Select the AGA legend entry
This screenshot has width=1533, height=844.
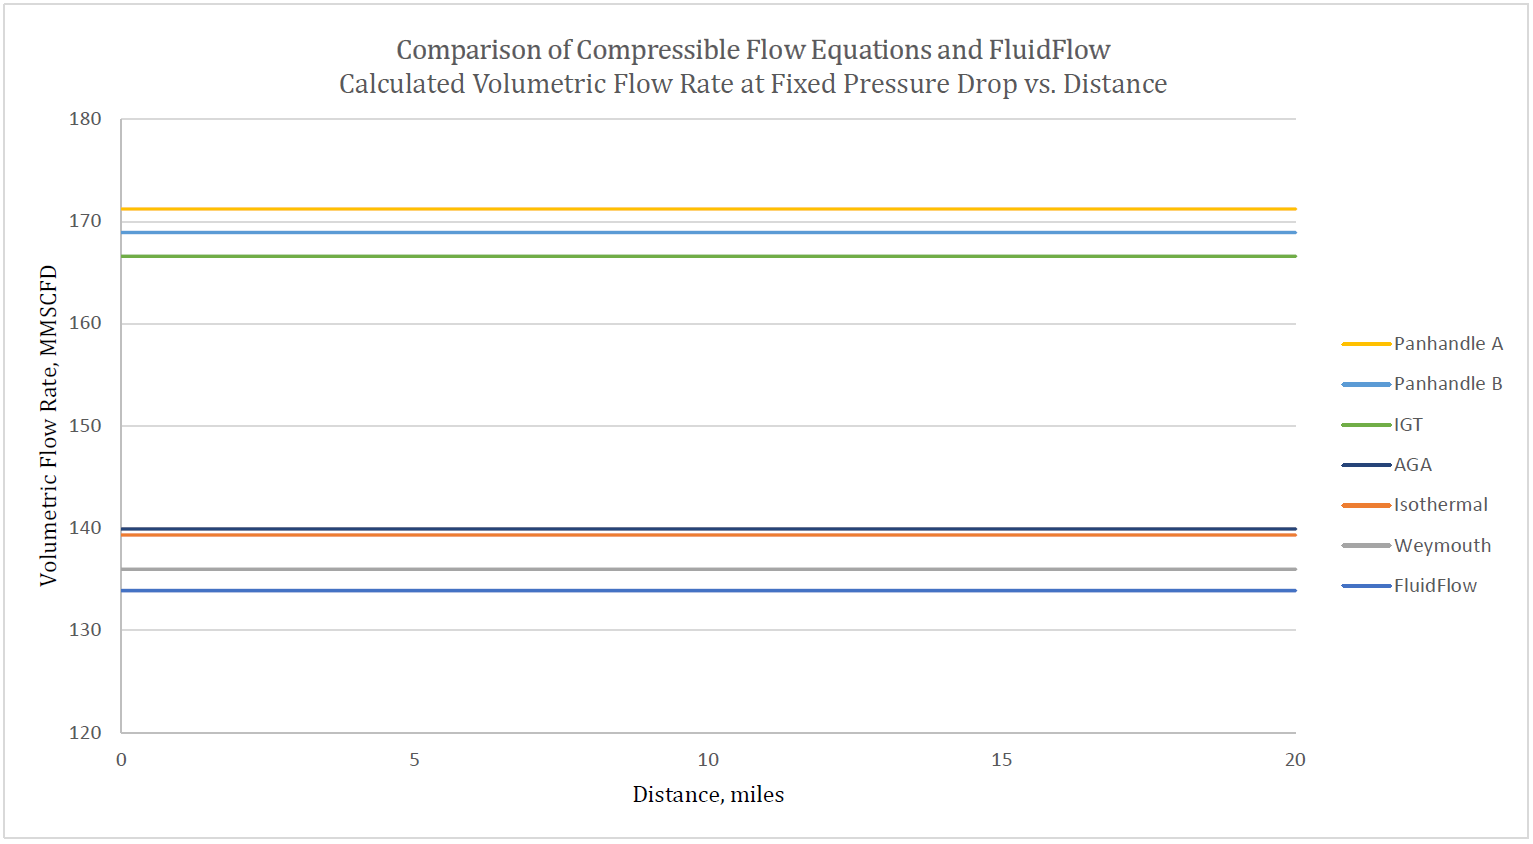click(x=1413, y=465)
